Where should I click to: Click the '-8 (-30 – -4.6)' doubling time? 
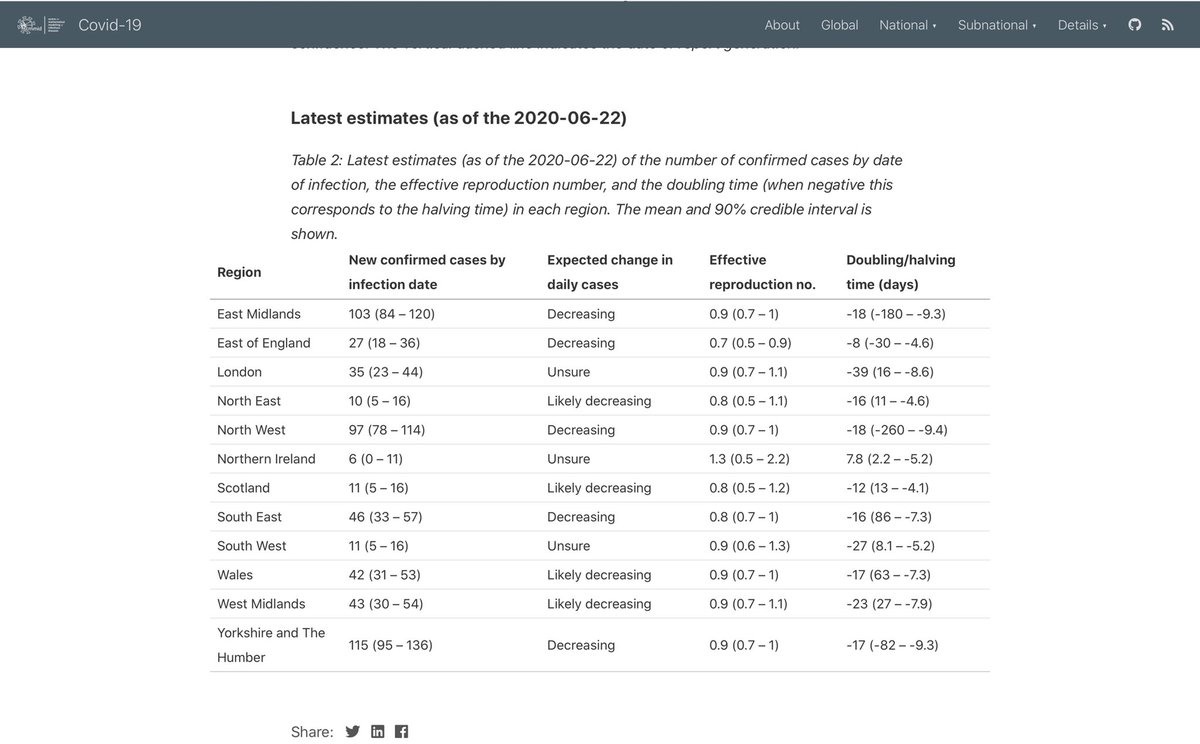pos(890,343)
